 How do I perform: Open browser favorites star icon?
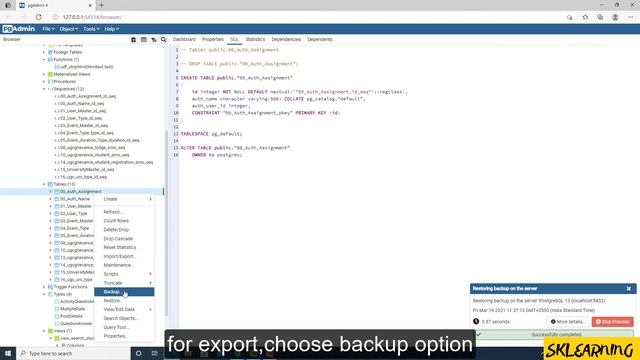[585, 17]
